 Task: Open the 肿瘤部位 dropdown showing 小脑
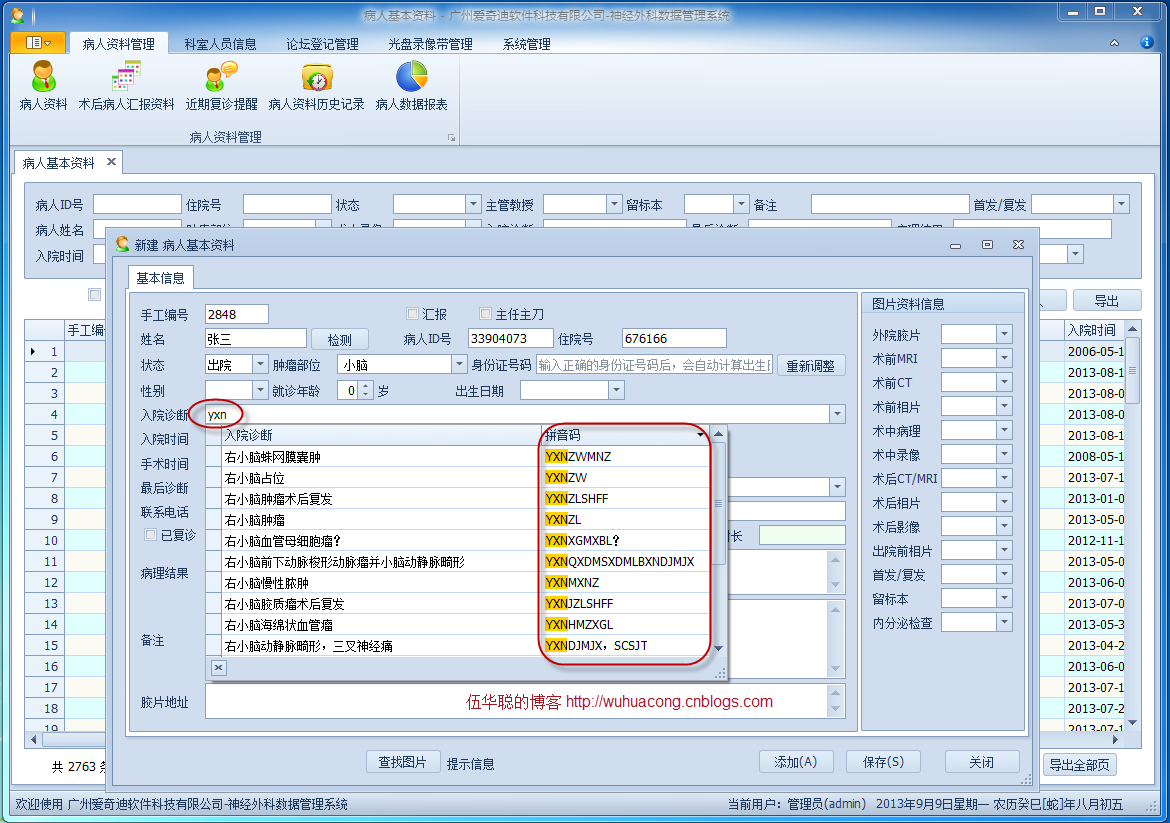[459, 364]
